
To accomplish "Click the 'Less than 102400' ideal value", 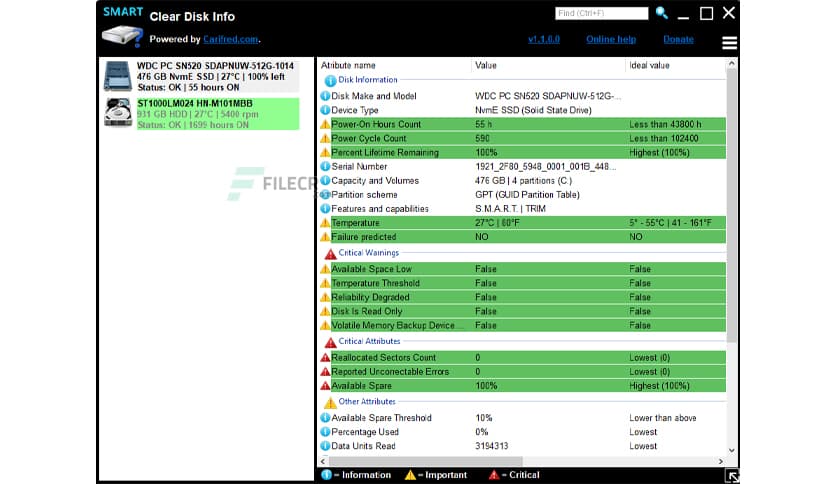I will [664, 138].
